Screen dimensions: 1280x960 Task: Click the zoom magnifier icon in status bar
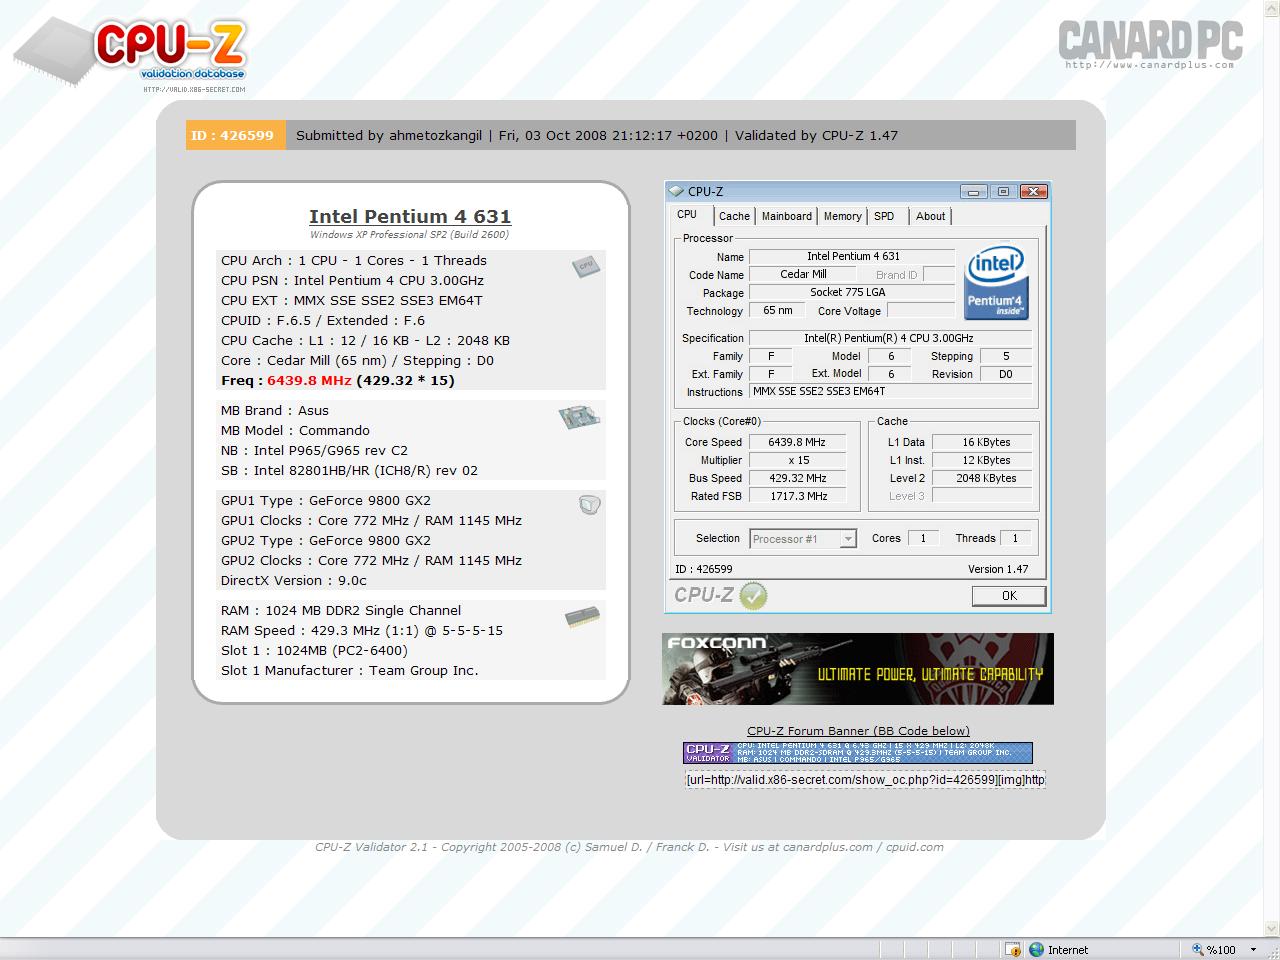click(1198, 949)
